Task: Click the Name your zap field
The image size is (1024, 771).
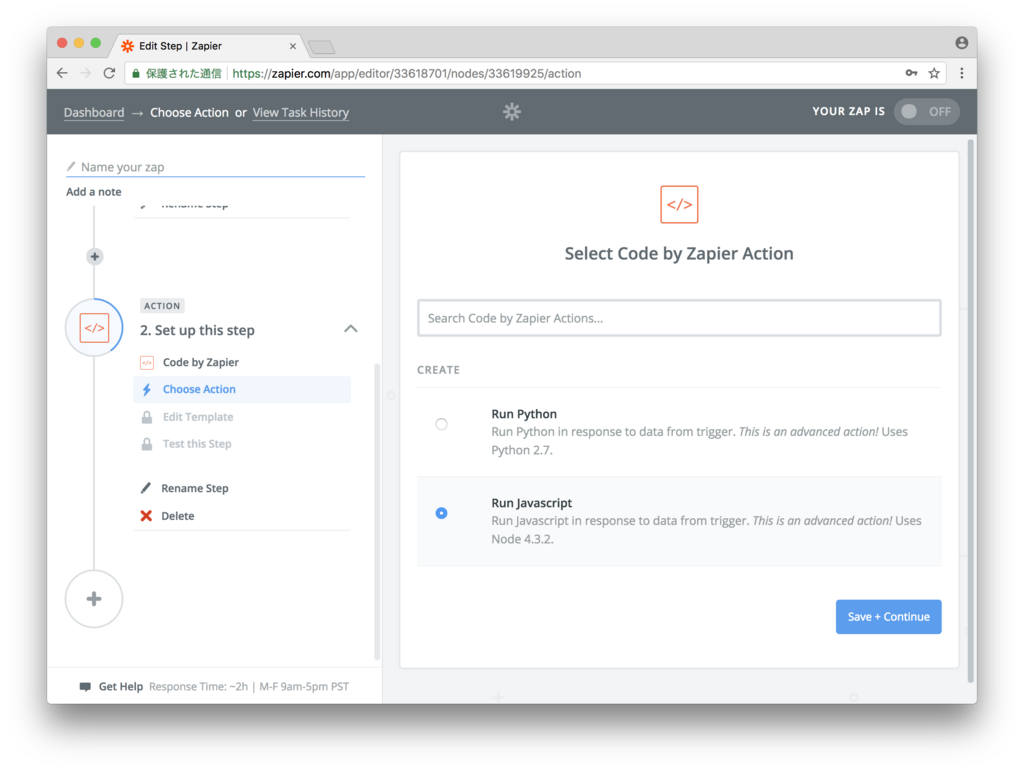Action: coord(216,167)
